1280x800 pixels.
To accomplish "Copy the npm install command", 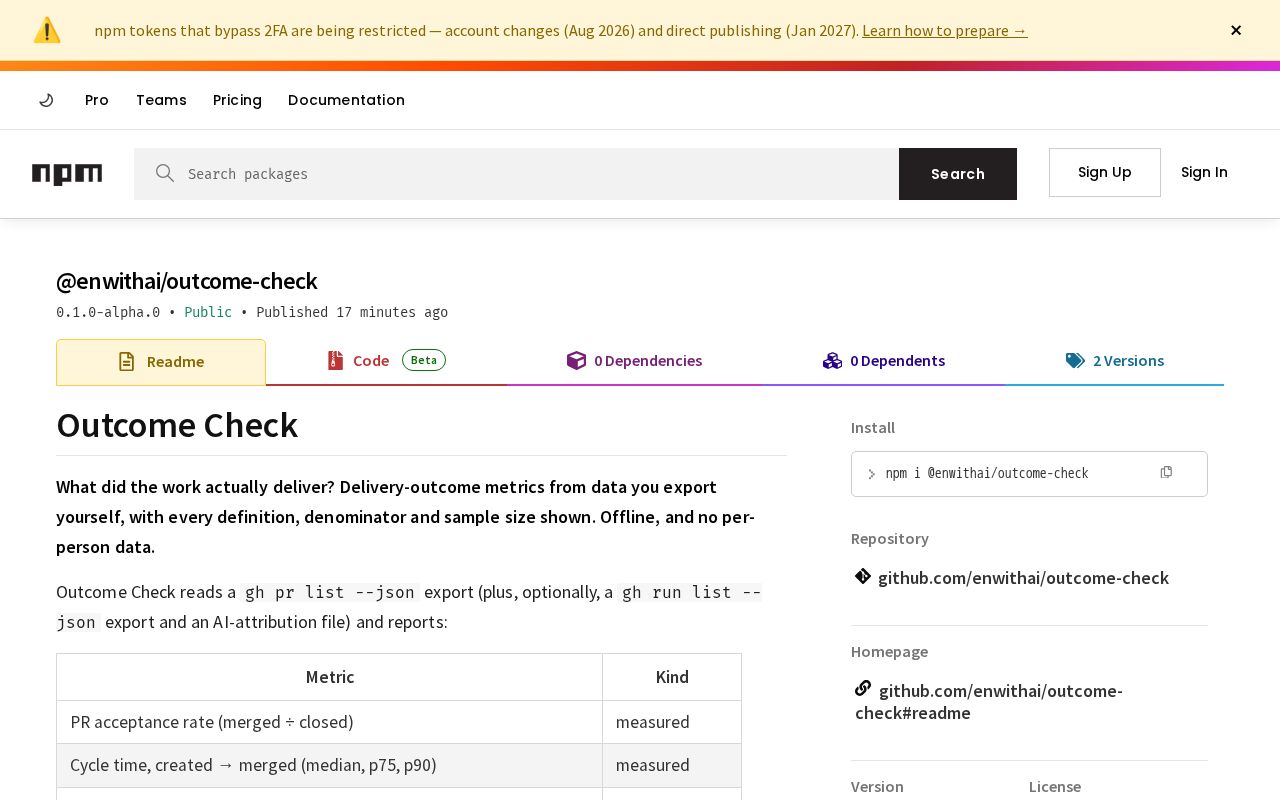I will click(1166, 472).
